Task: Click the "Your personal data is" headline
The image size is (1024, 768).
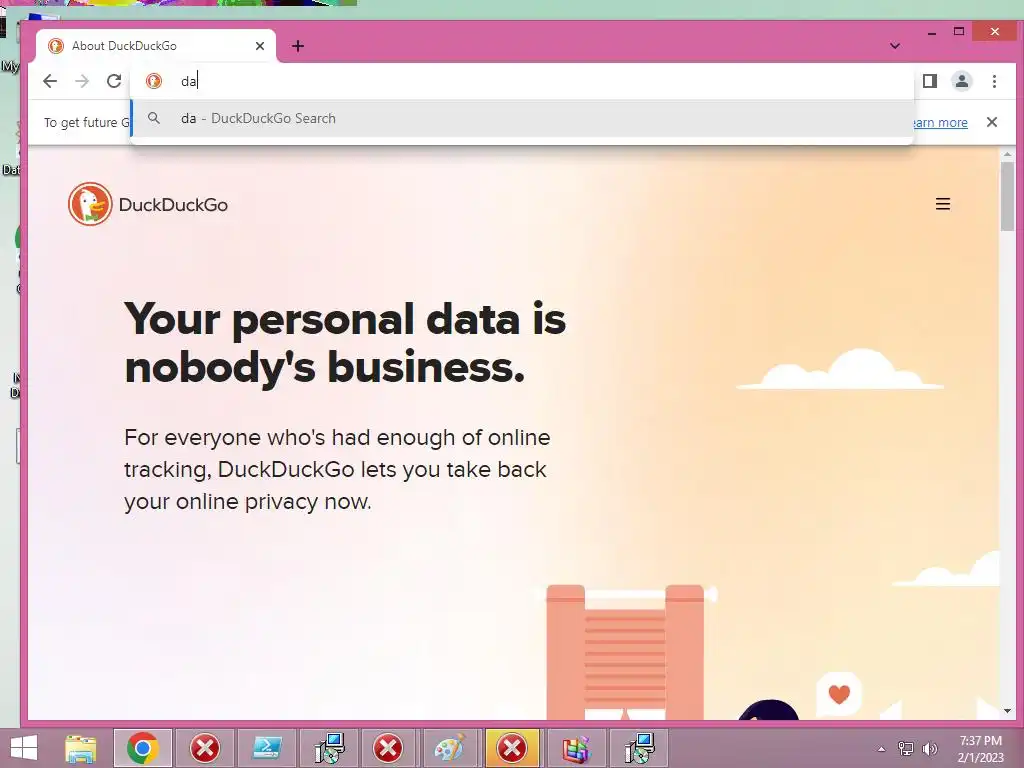Action: click(x=345, y=319)
